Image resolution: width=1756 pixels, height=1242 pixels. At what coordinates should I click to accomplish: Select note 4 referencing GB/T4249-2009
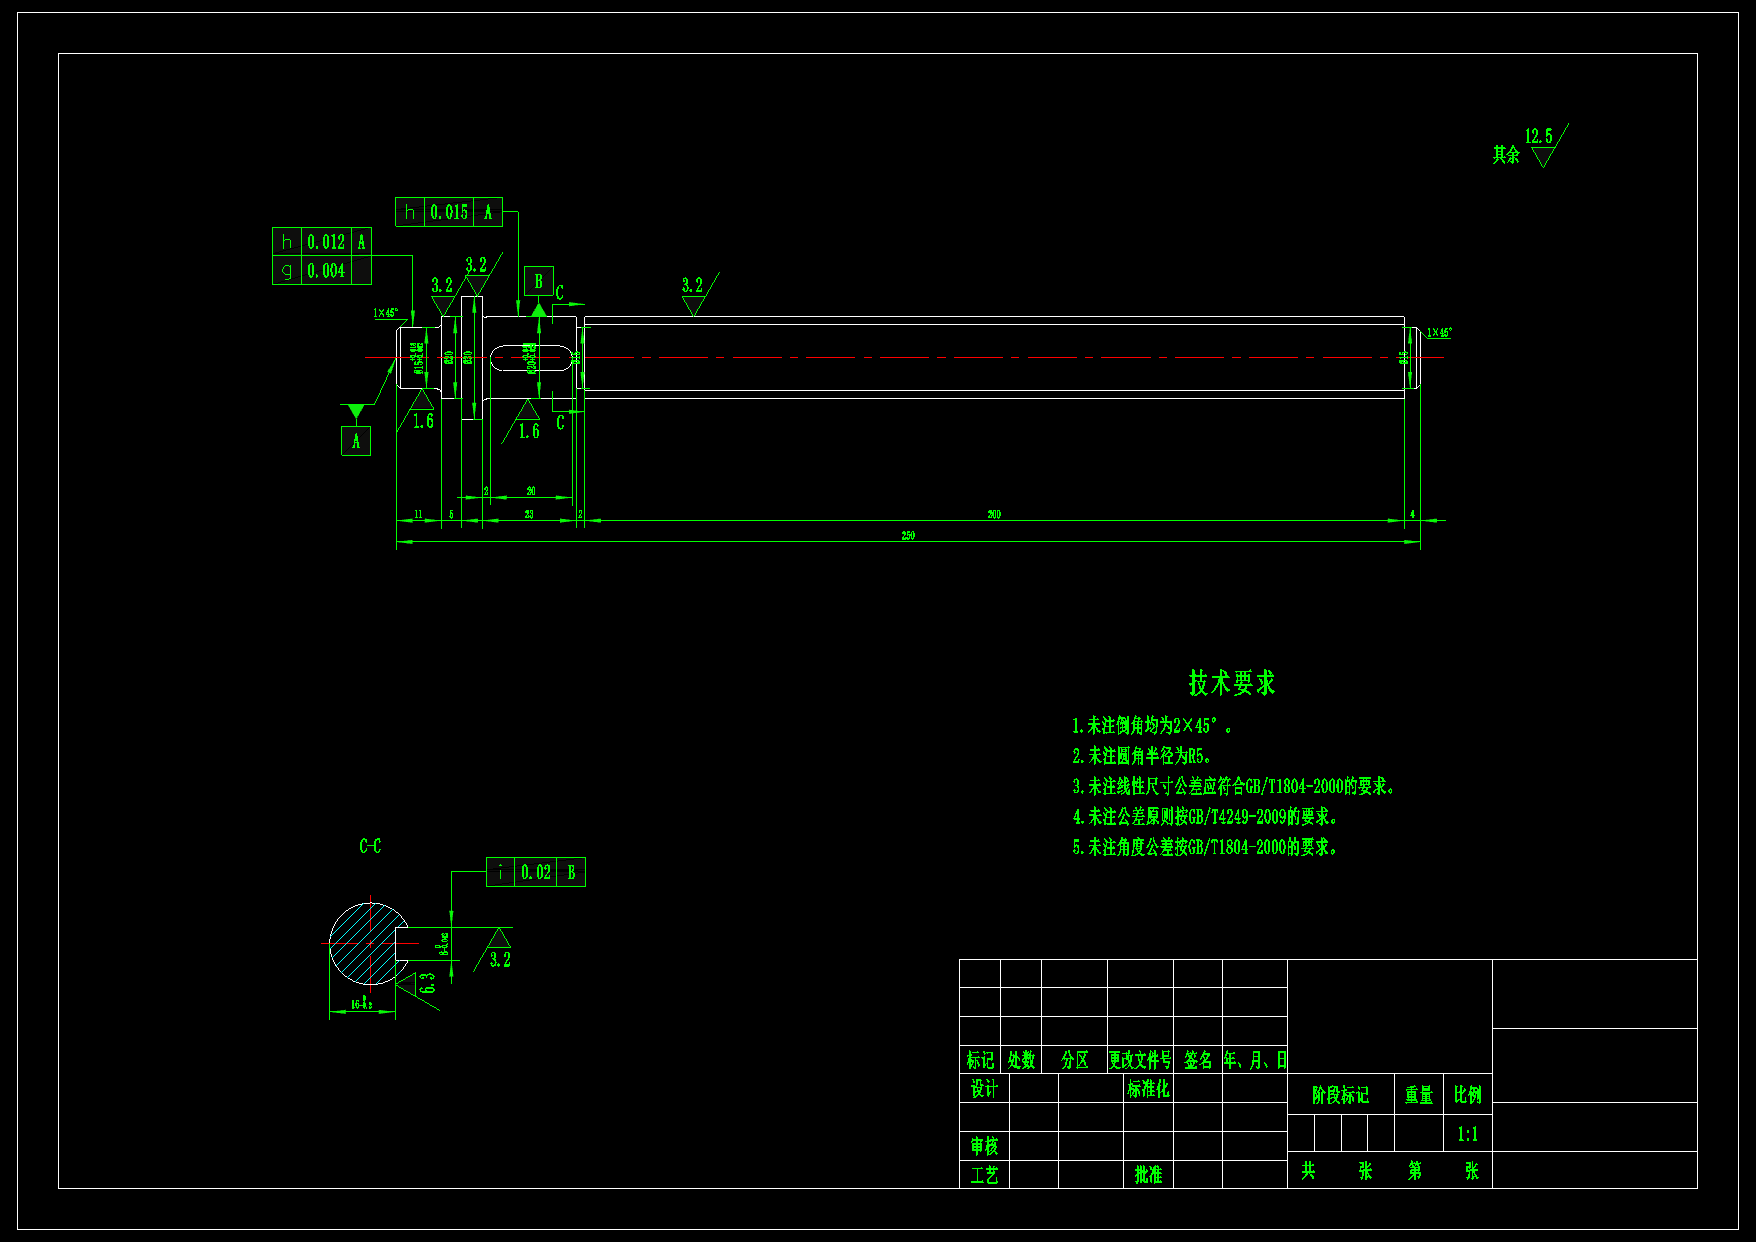pos(1205,817)
